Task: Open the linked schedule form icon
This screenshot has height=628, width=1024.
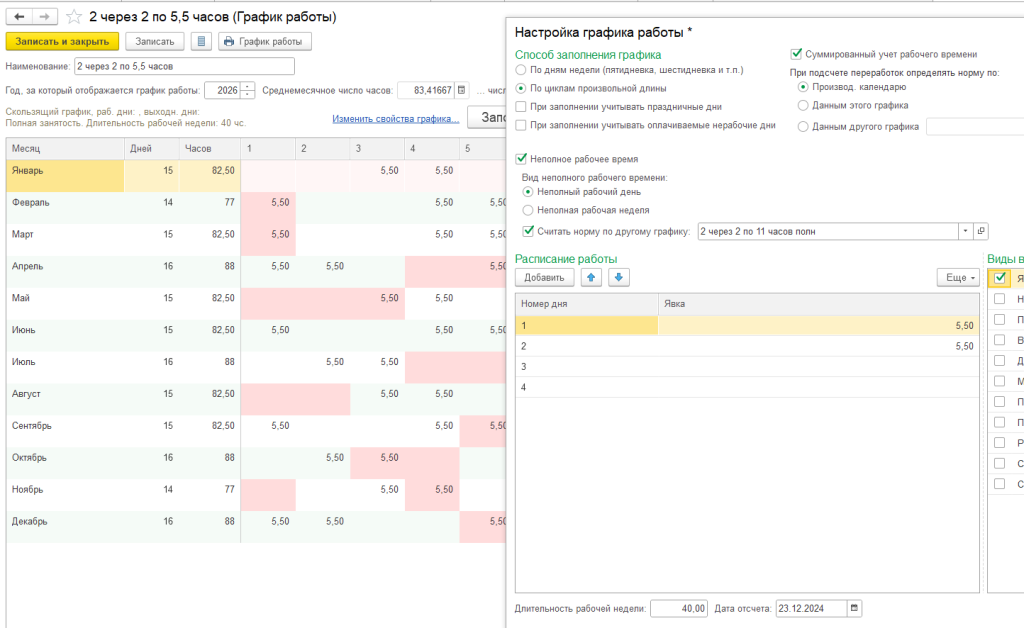Action: point(981,232)
